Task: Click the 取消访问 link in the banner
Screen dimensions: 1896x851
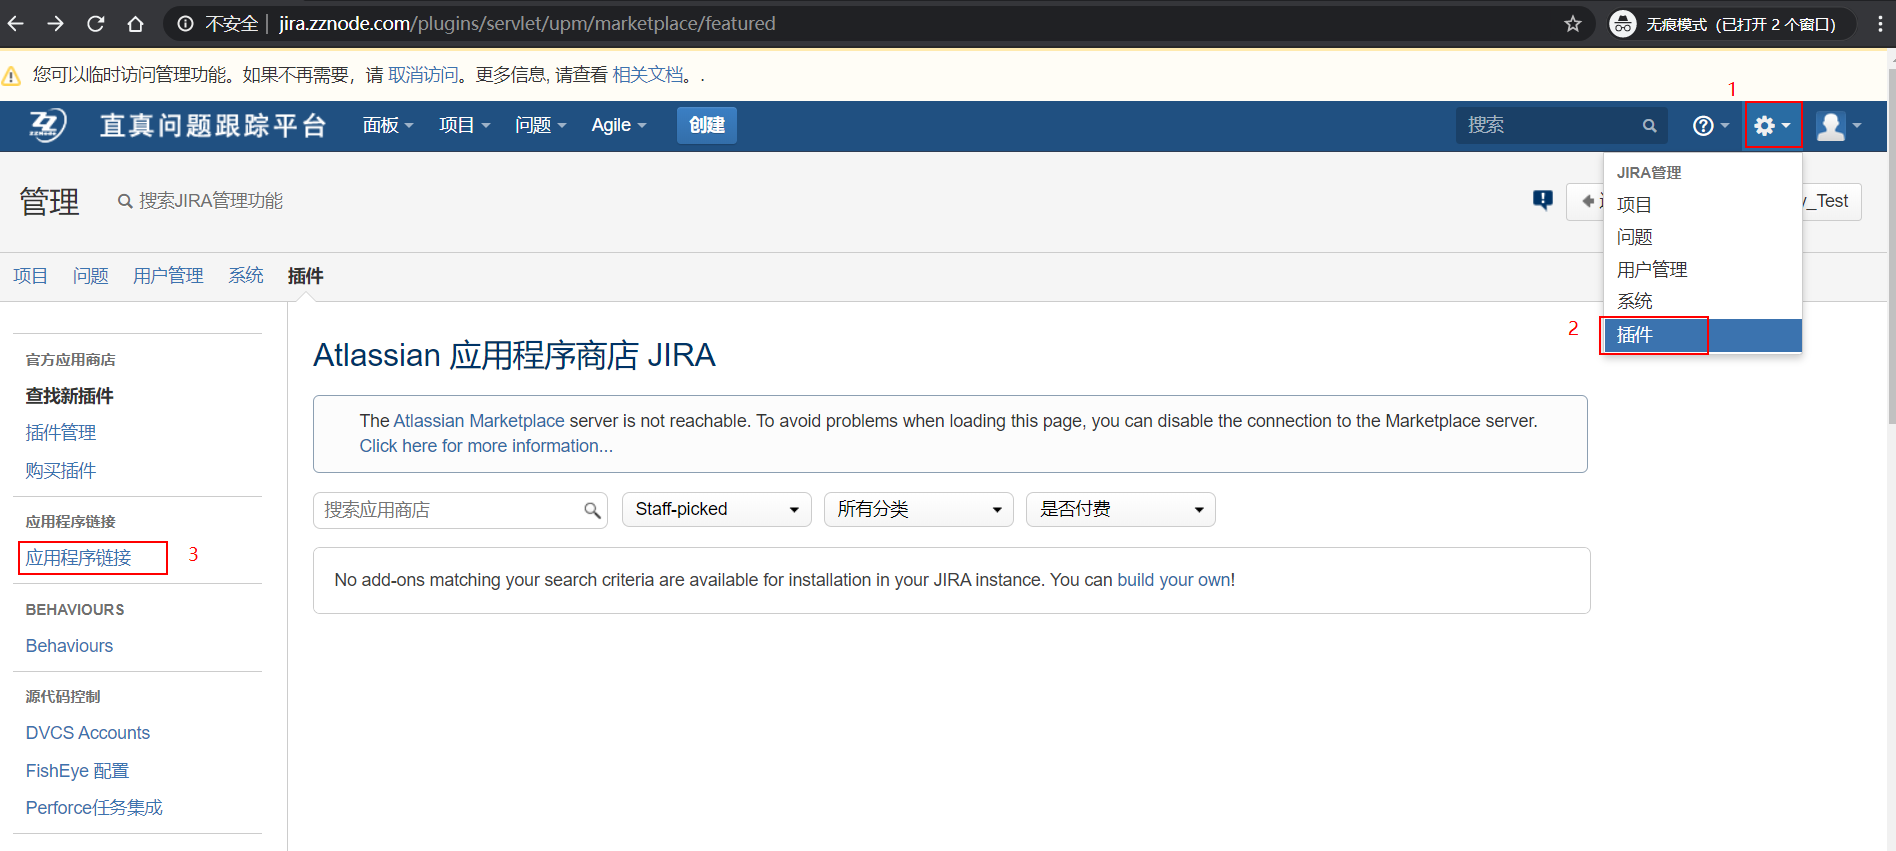Action: point(423,75)
